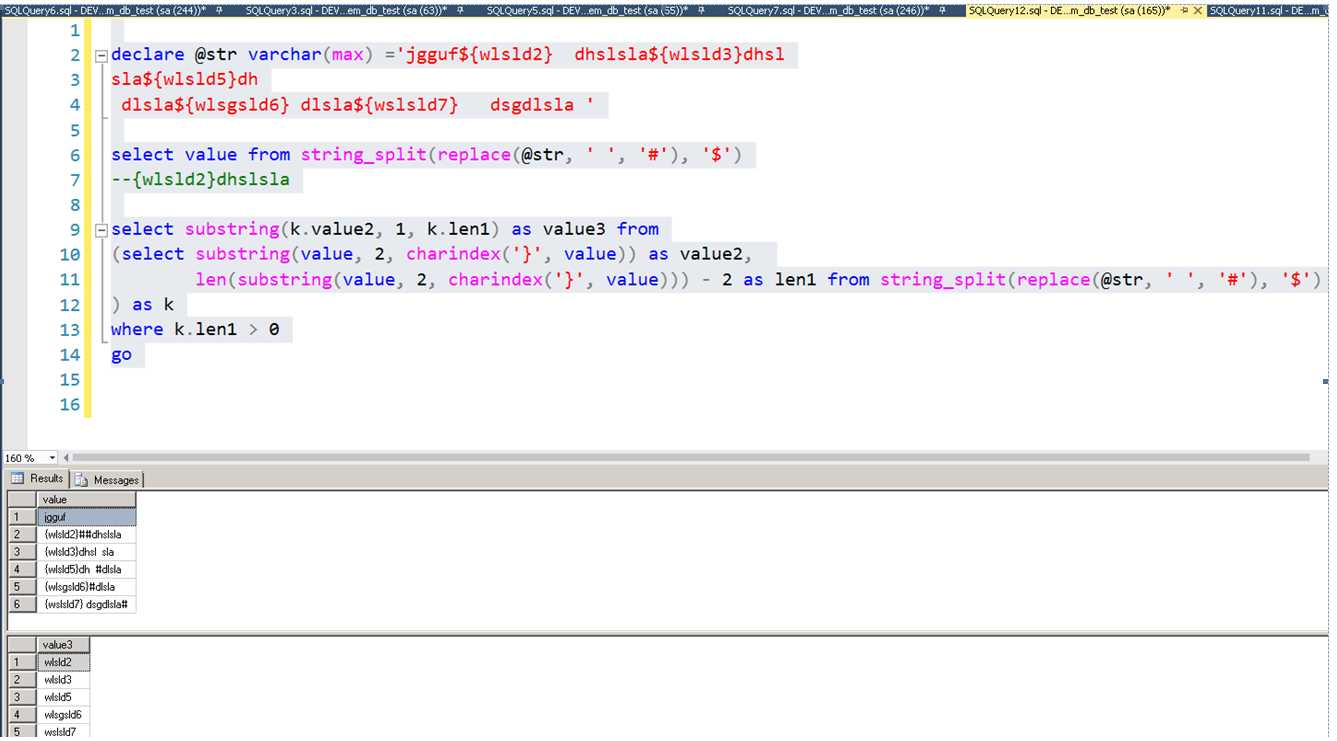Screen dimensions: 1337x741
Task: Select all via value grid corner cell
Action: [x=22, y=499]
